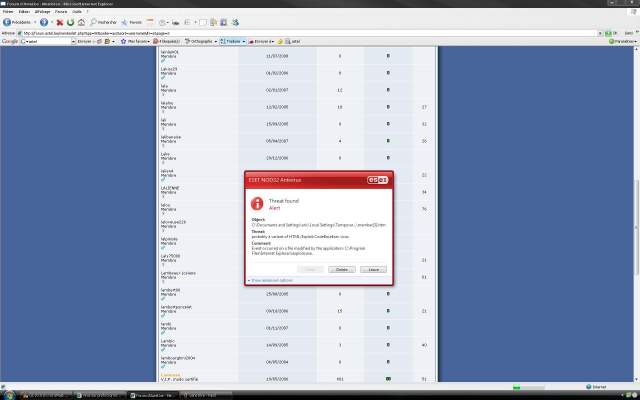640x400 pixels.
Task: Click the Delete button in ESET alert
Action: click(340, 270)
